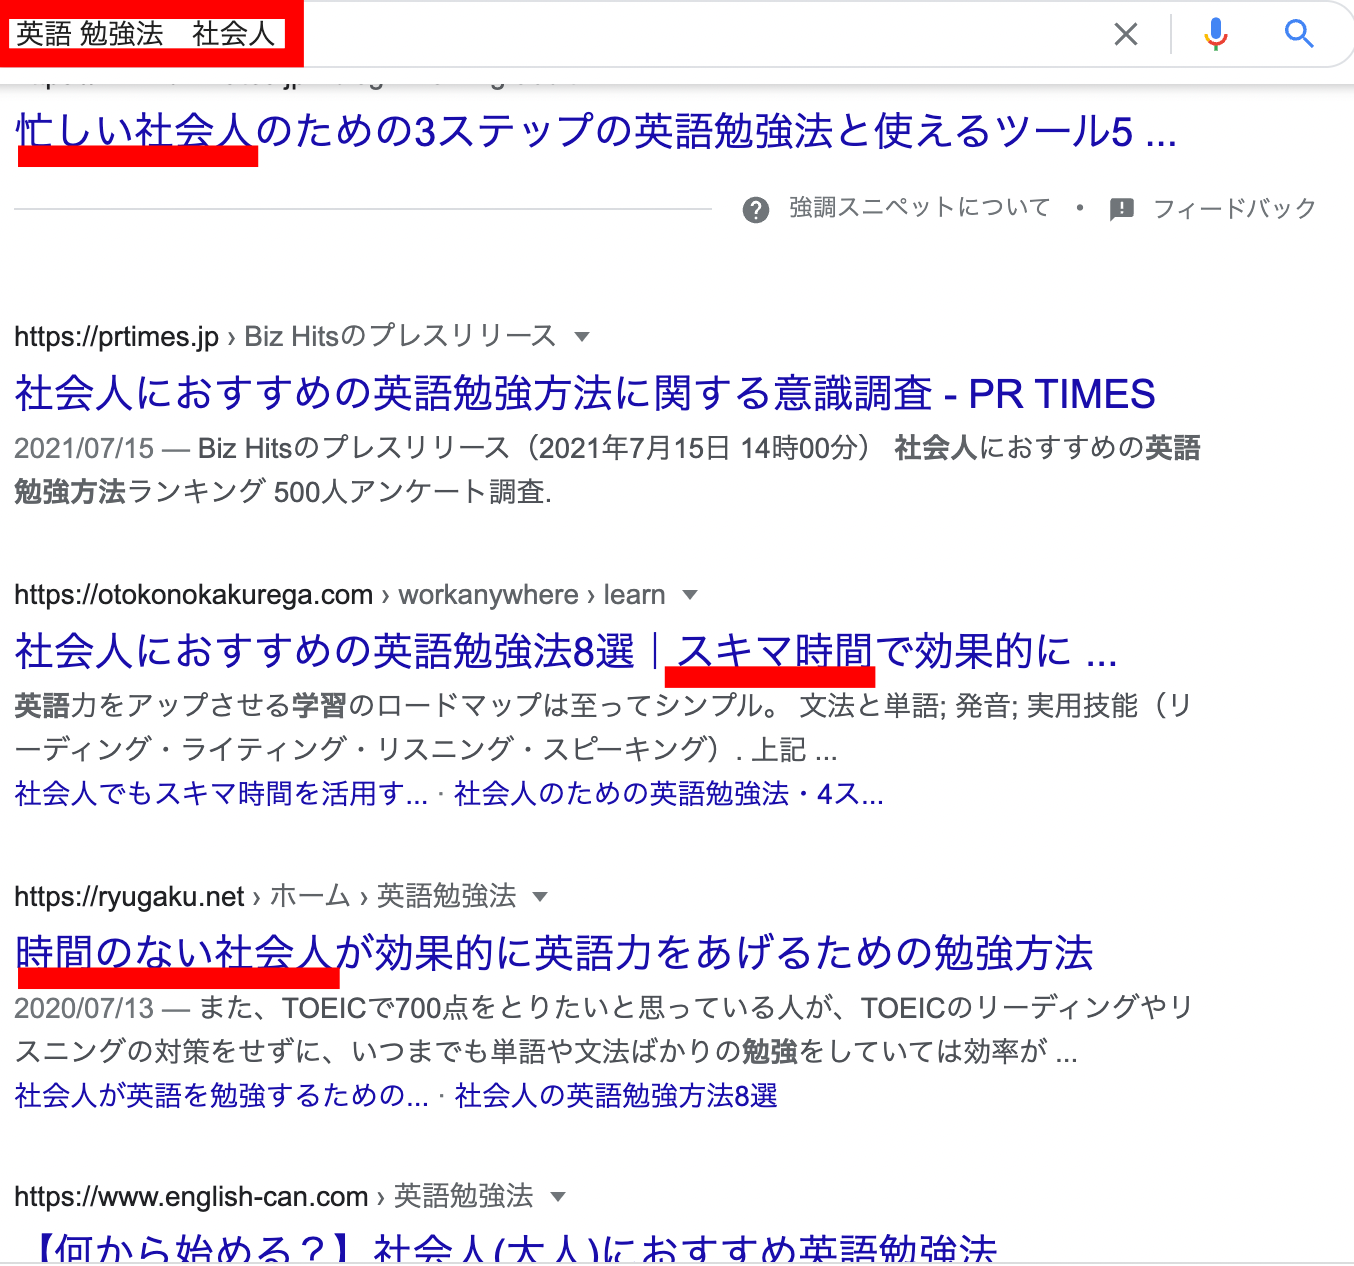
Task: Click the フィードバック text link
Action: click(1233, 209)
